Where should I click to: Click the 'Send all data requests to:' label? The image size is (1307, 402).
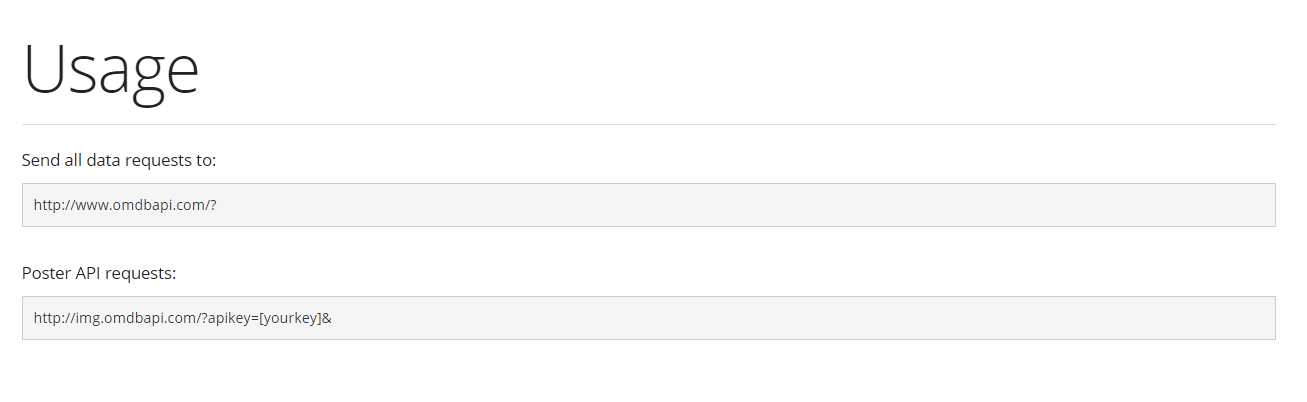click(119, 160)
